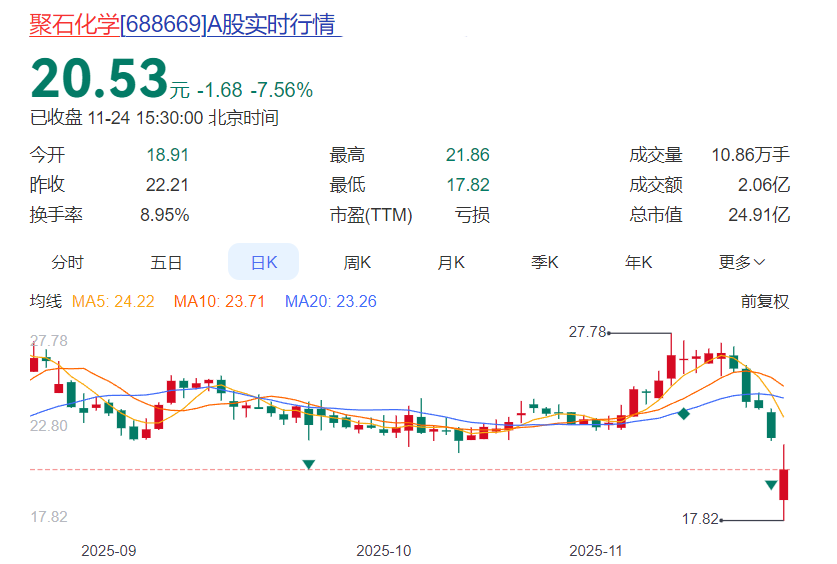Click the 总市值 value 24.91亿

pyautogui.click(x=759, y=215)
